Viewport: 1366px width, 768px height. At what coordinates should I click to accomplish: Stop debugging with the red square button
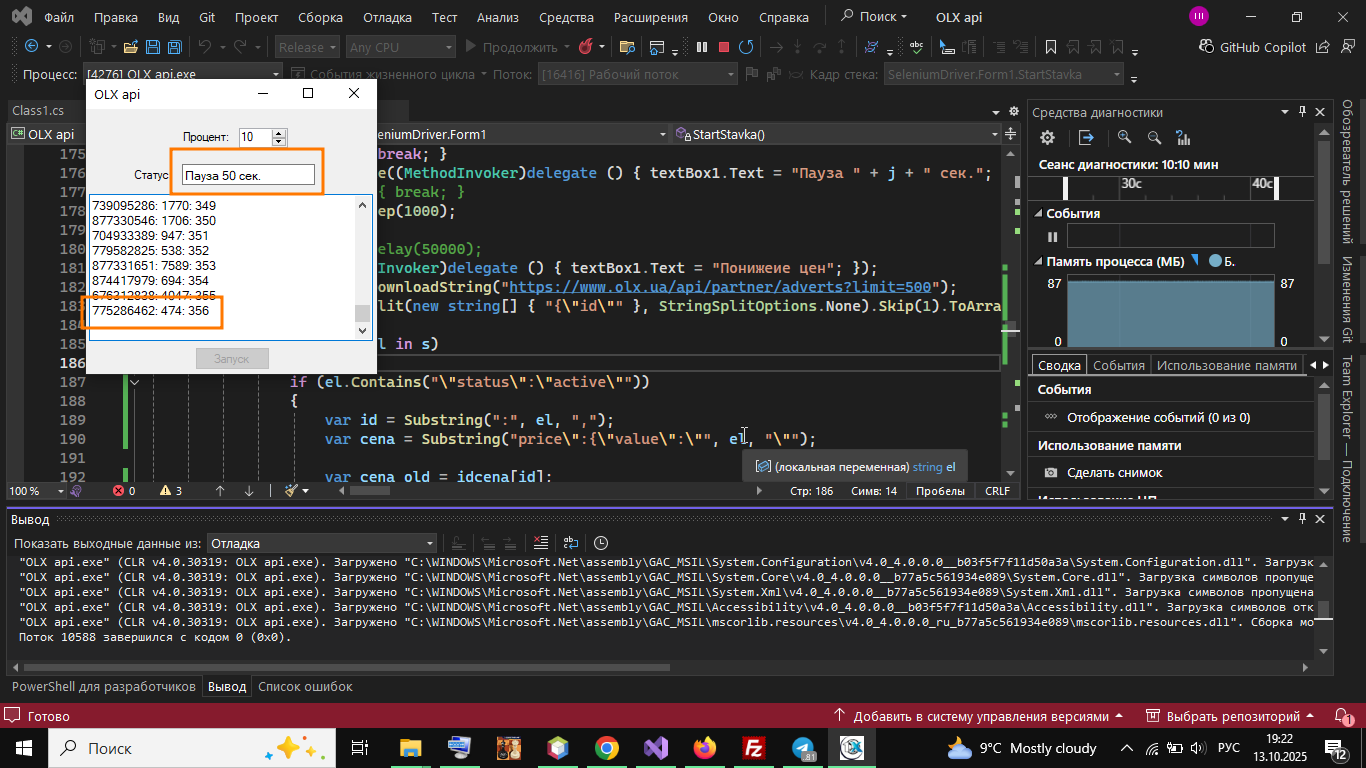pos(724,47)
